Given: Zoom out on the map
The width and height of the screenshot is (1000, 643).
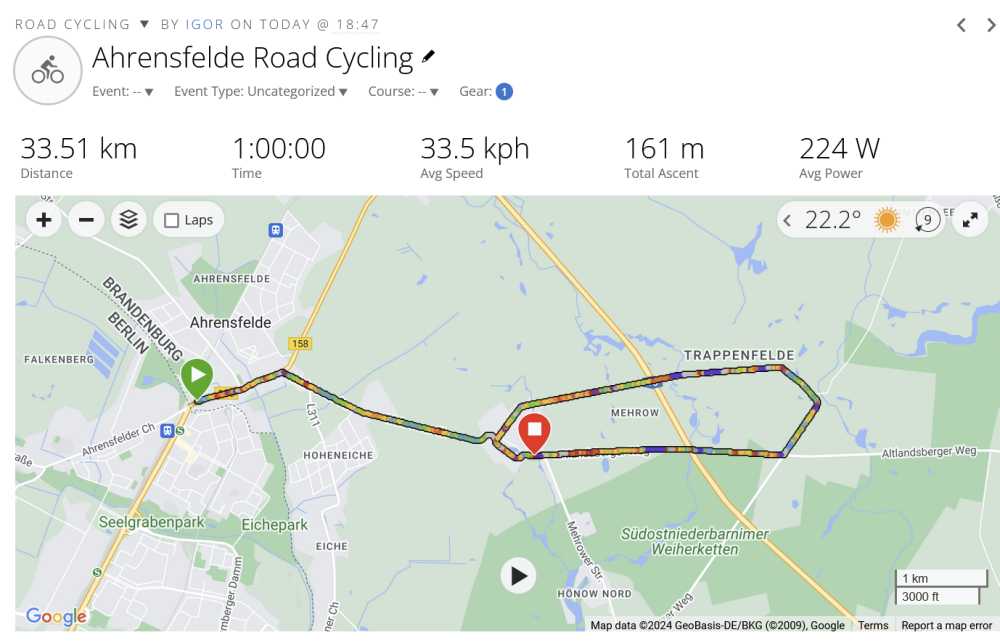Looking at the screenshot, I should point(86,220).
